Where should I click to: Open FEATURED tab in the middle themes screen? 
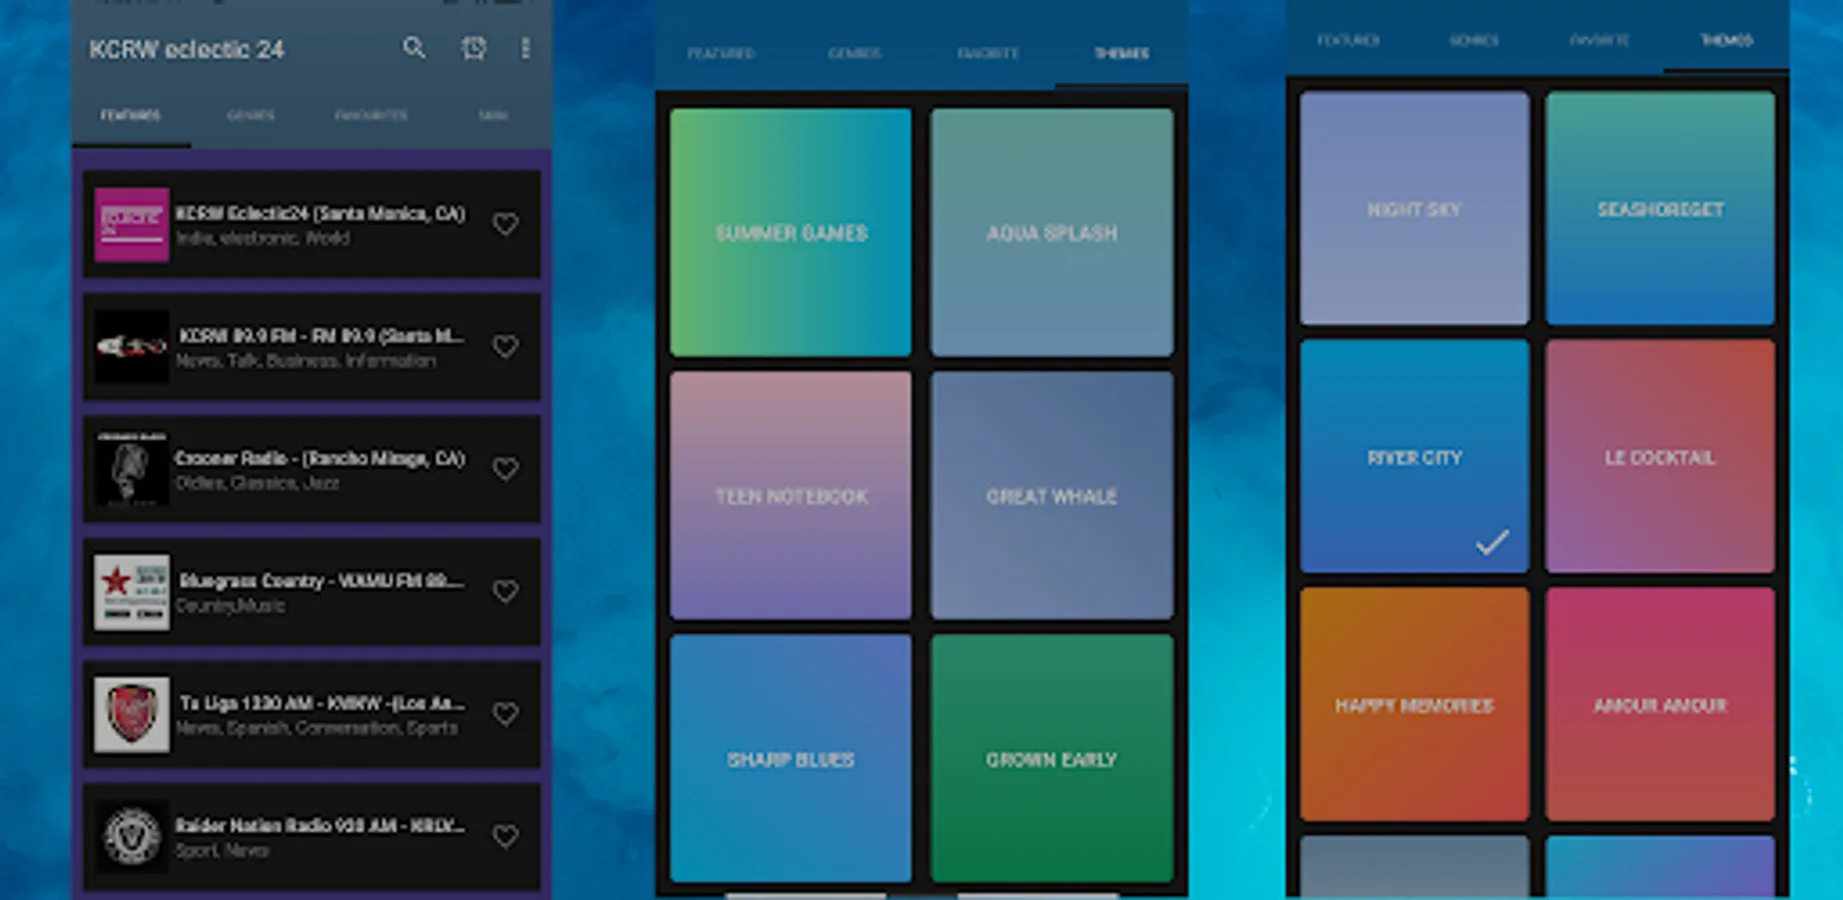click(x=721, y=53)
